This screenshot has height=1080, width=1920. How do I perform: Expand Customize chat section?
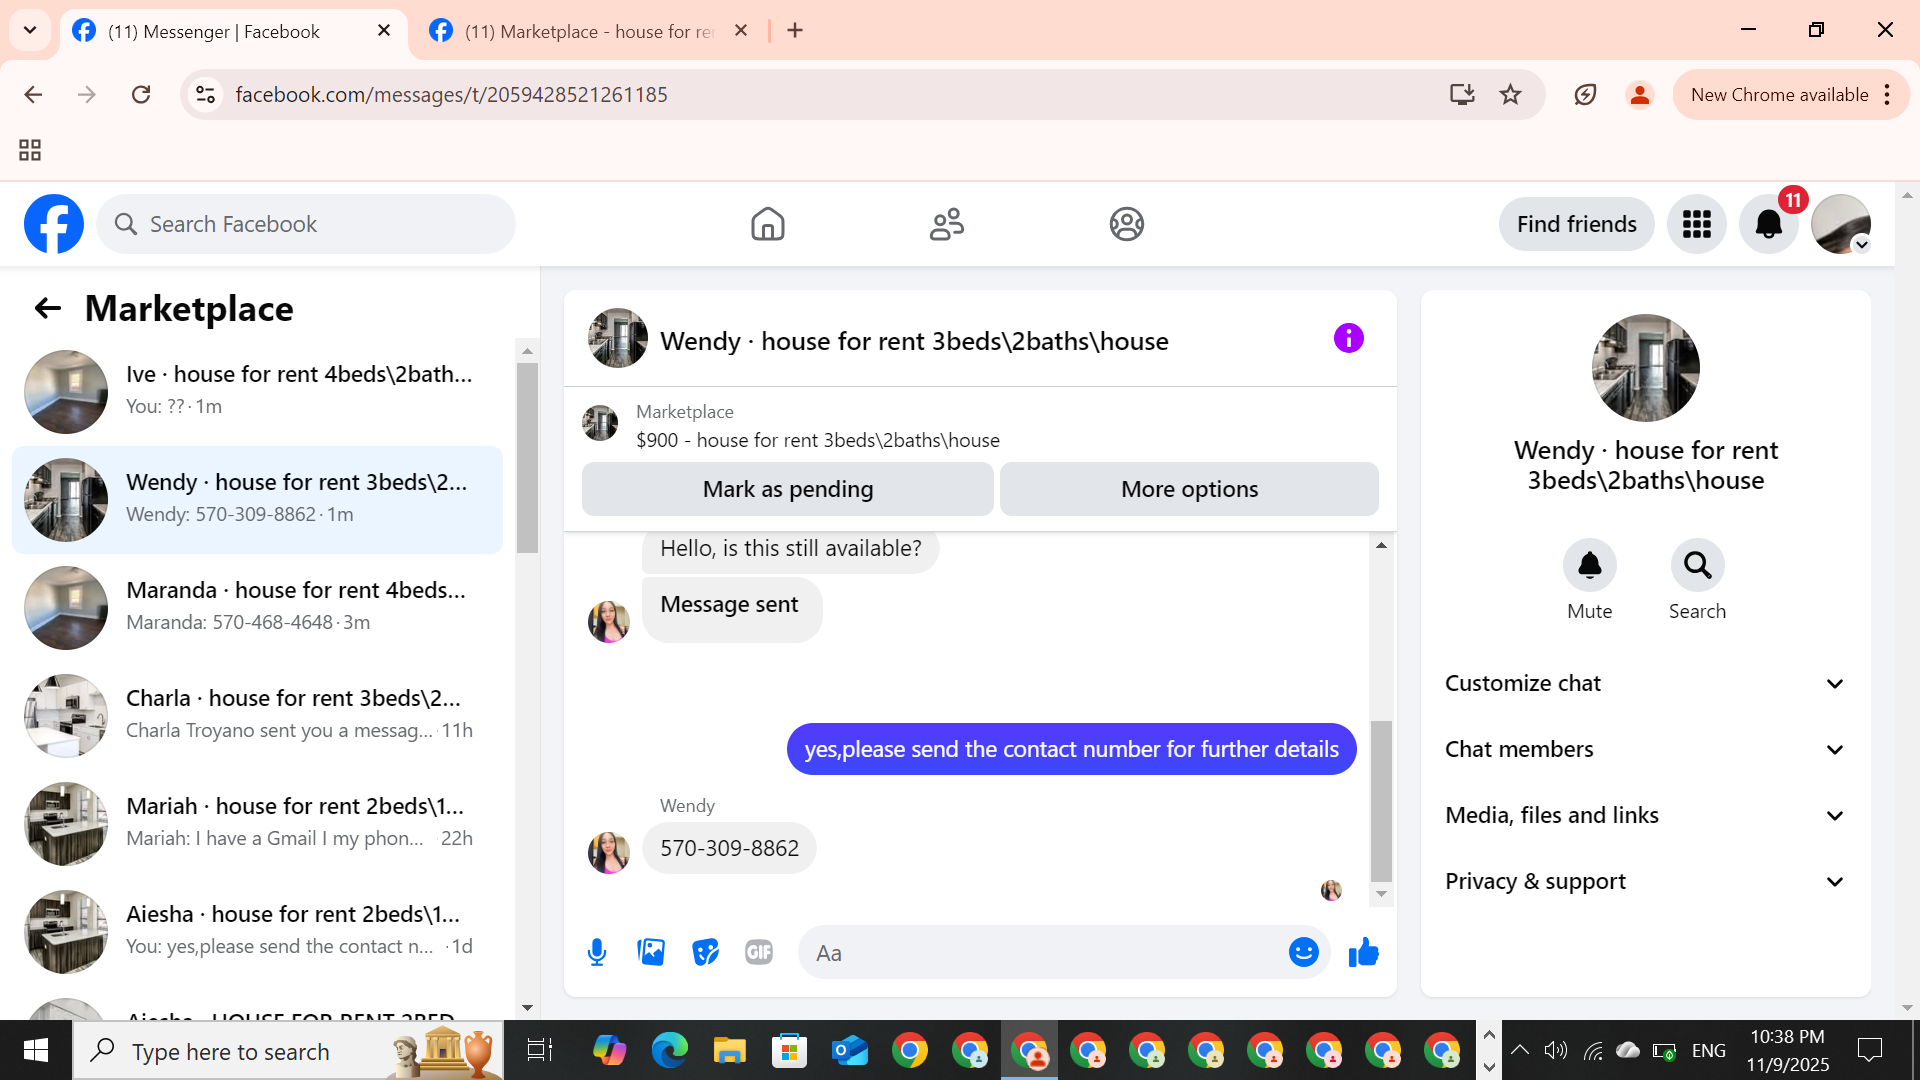click(1645, 684)
